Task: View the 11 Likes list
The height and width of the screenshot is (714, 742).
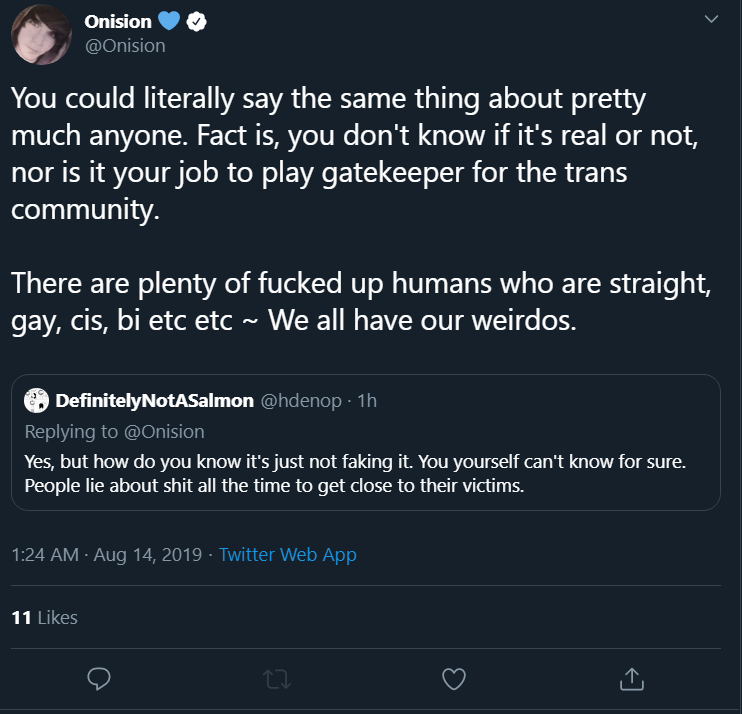Action: click(x=44, y=617)
